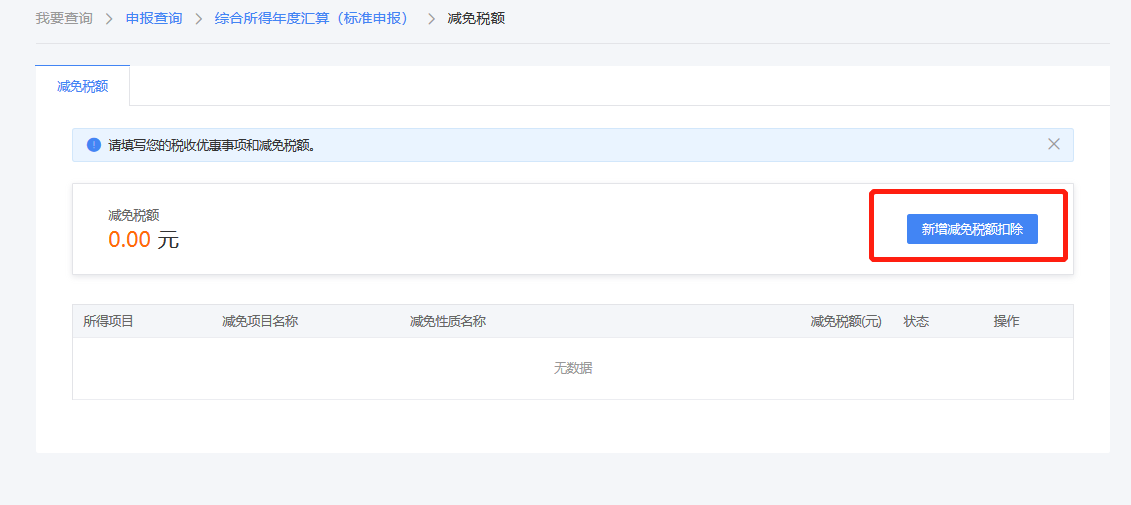1131x505 pixels.
Task: Click the 减免税额 breadcrumb item
Action: click(x=476, y=19)
